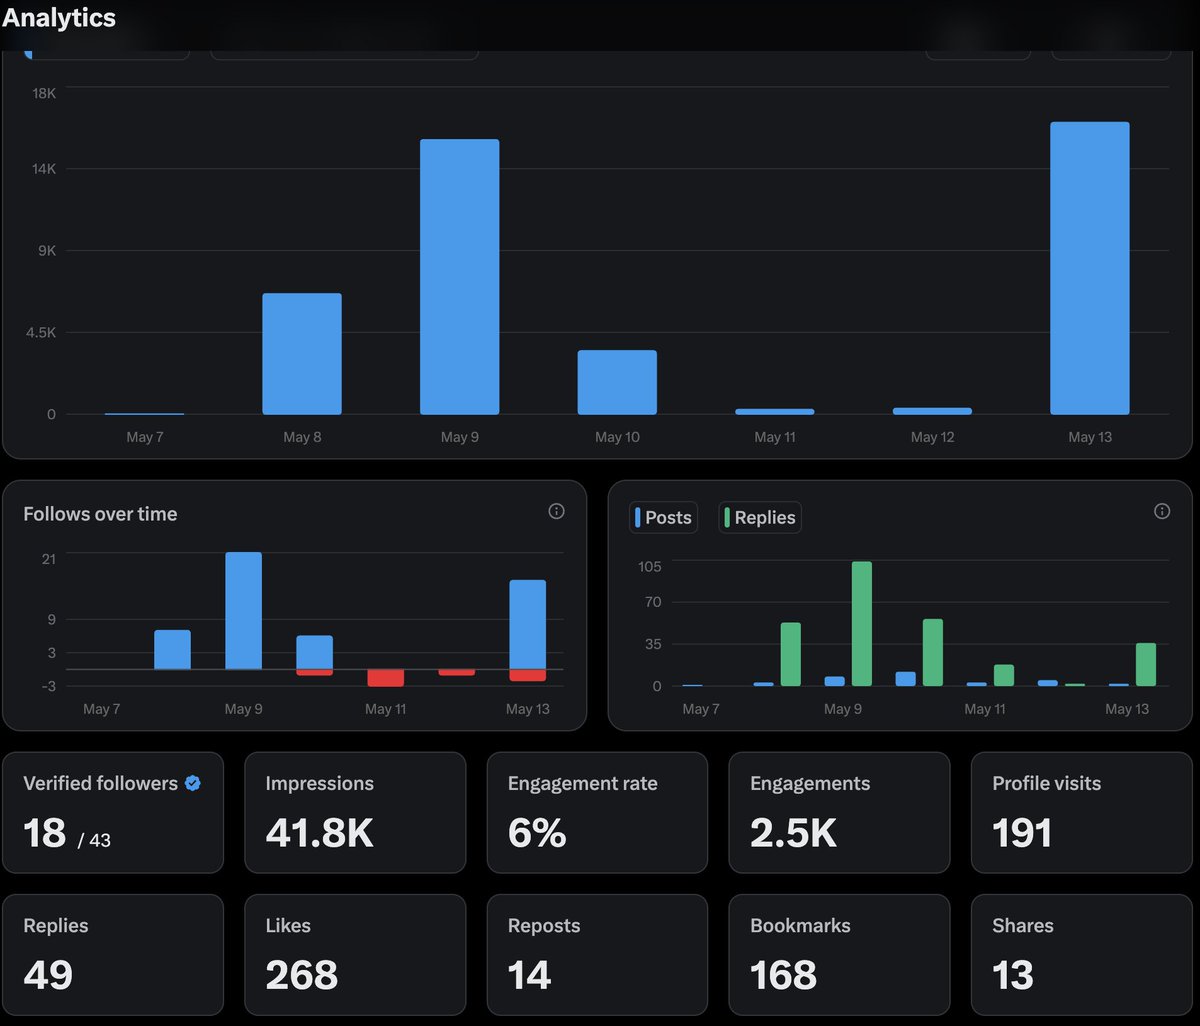Screen dimensions: 1200x1026
Task: Click the 35 axis label in Posts/Replies chart
Action: (653, 644)
